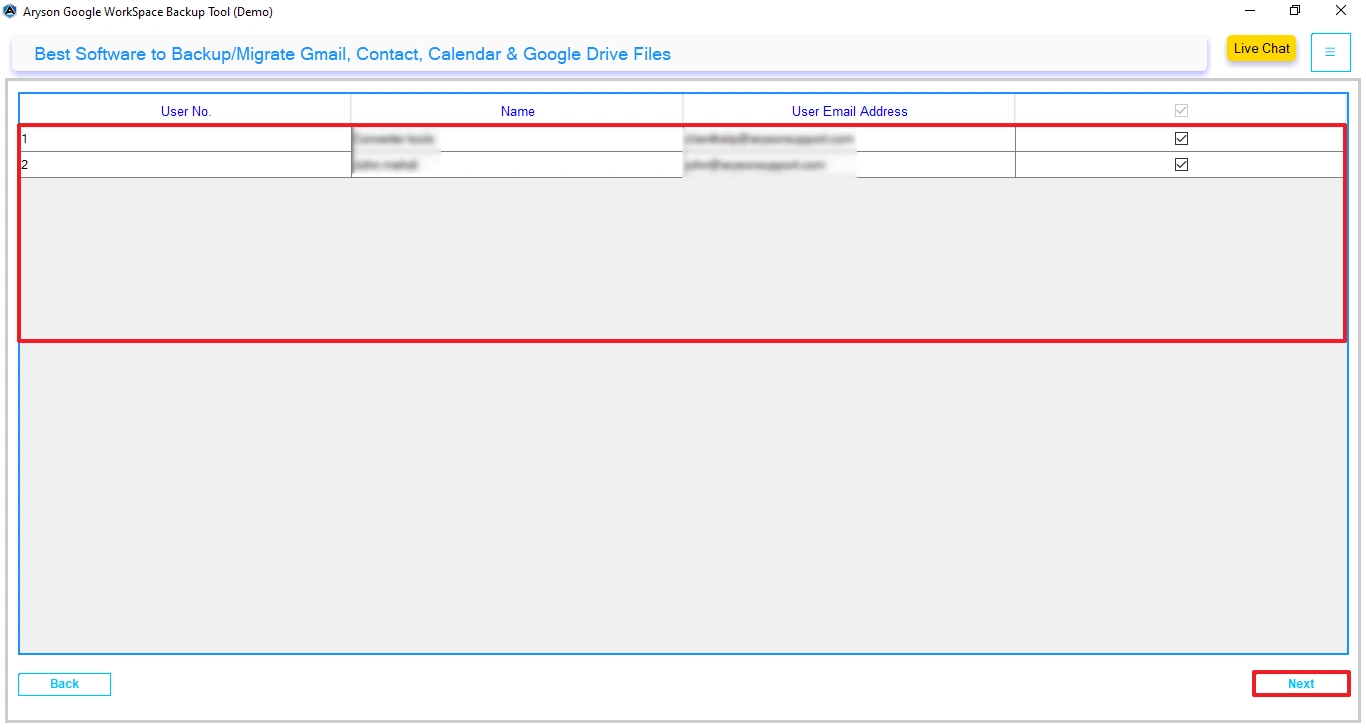The image size is (1366, 728).
Task: Click the Name column header
Action: 516,110
